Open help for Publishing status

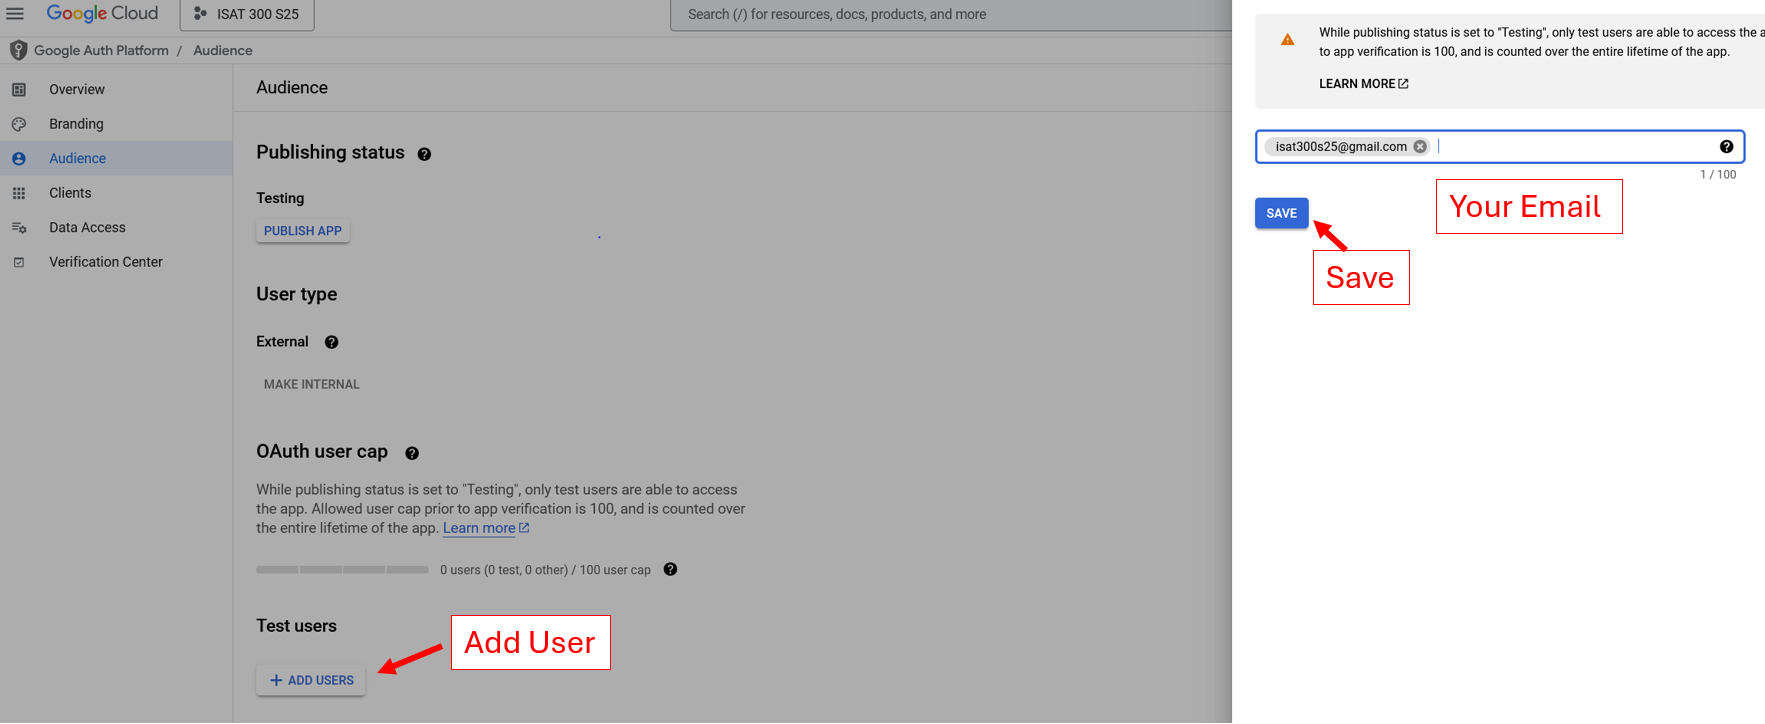(x=424, y=154)
